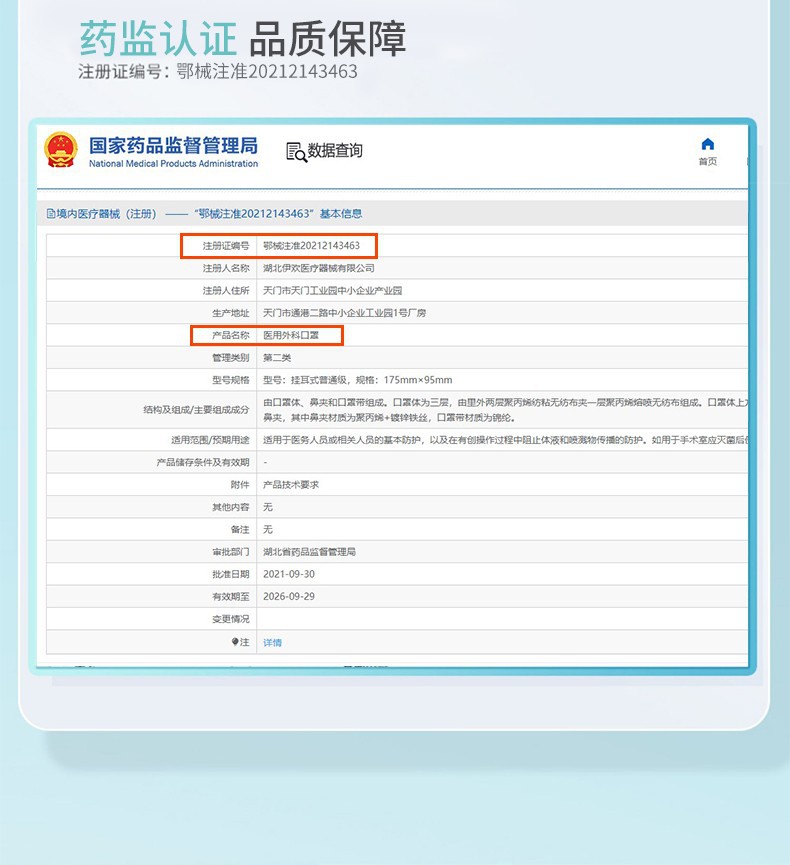The height and width of the screenshot is (865, 790).
Task: Click the approving department 湖北省药品监督管理局
Action: pyautogui.click(x=309, y=552)
